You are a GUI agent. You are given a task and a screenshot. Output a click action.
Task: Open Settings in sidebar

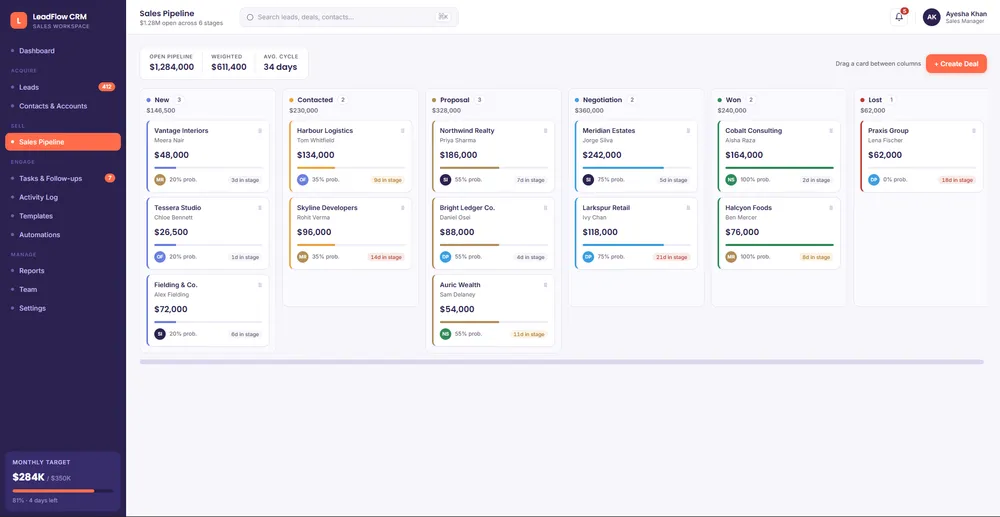point(62,308)
